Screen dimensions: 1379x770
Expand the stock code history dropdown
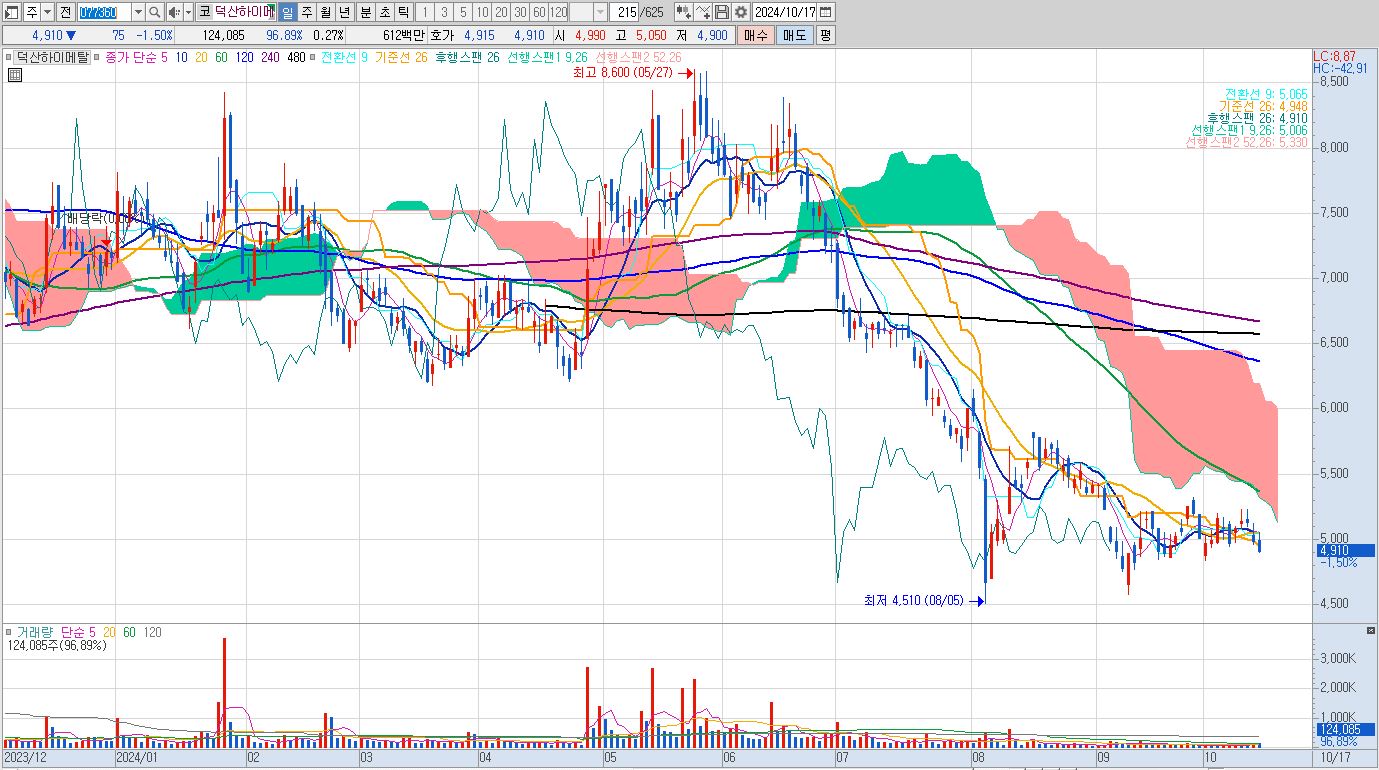tap(138, 12)
